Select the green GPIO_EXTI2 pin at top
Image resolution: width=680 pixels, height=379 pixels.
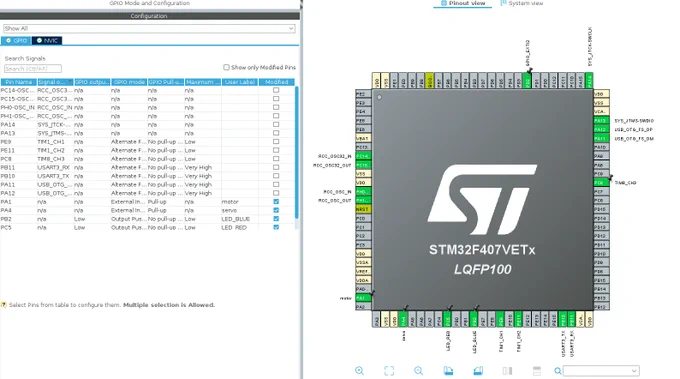(x=527, y=81)
